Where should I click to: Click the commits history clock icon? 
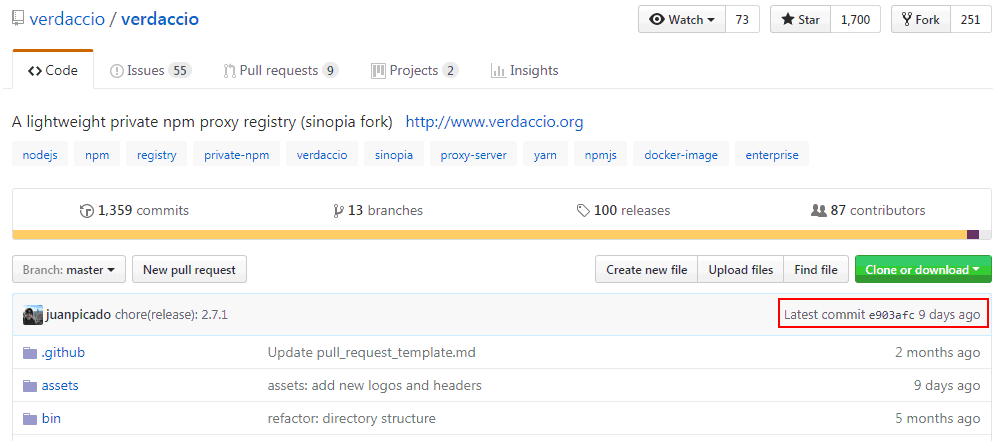point(86,211)
